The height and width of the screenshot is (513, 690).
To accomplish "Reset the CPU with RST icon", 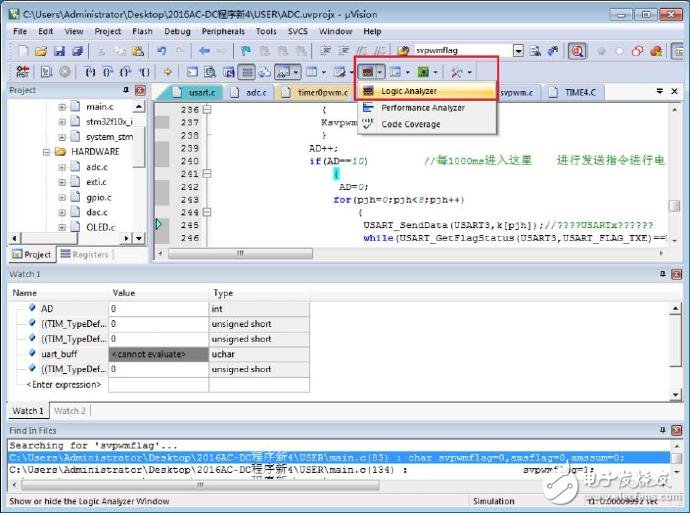I will point(22,71).
